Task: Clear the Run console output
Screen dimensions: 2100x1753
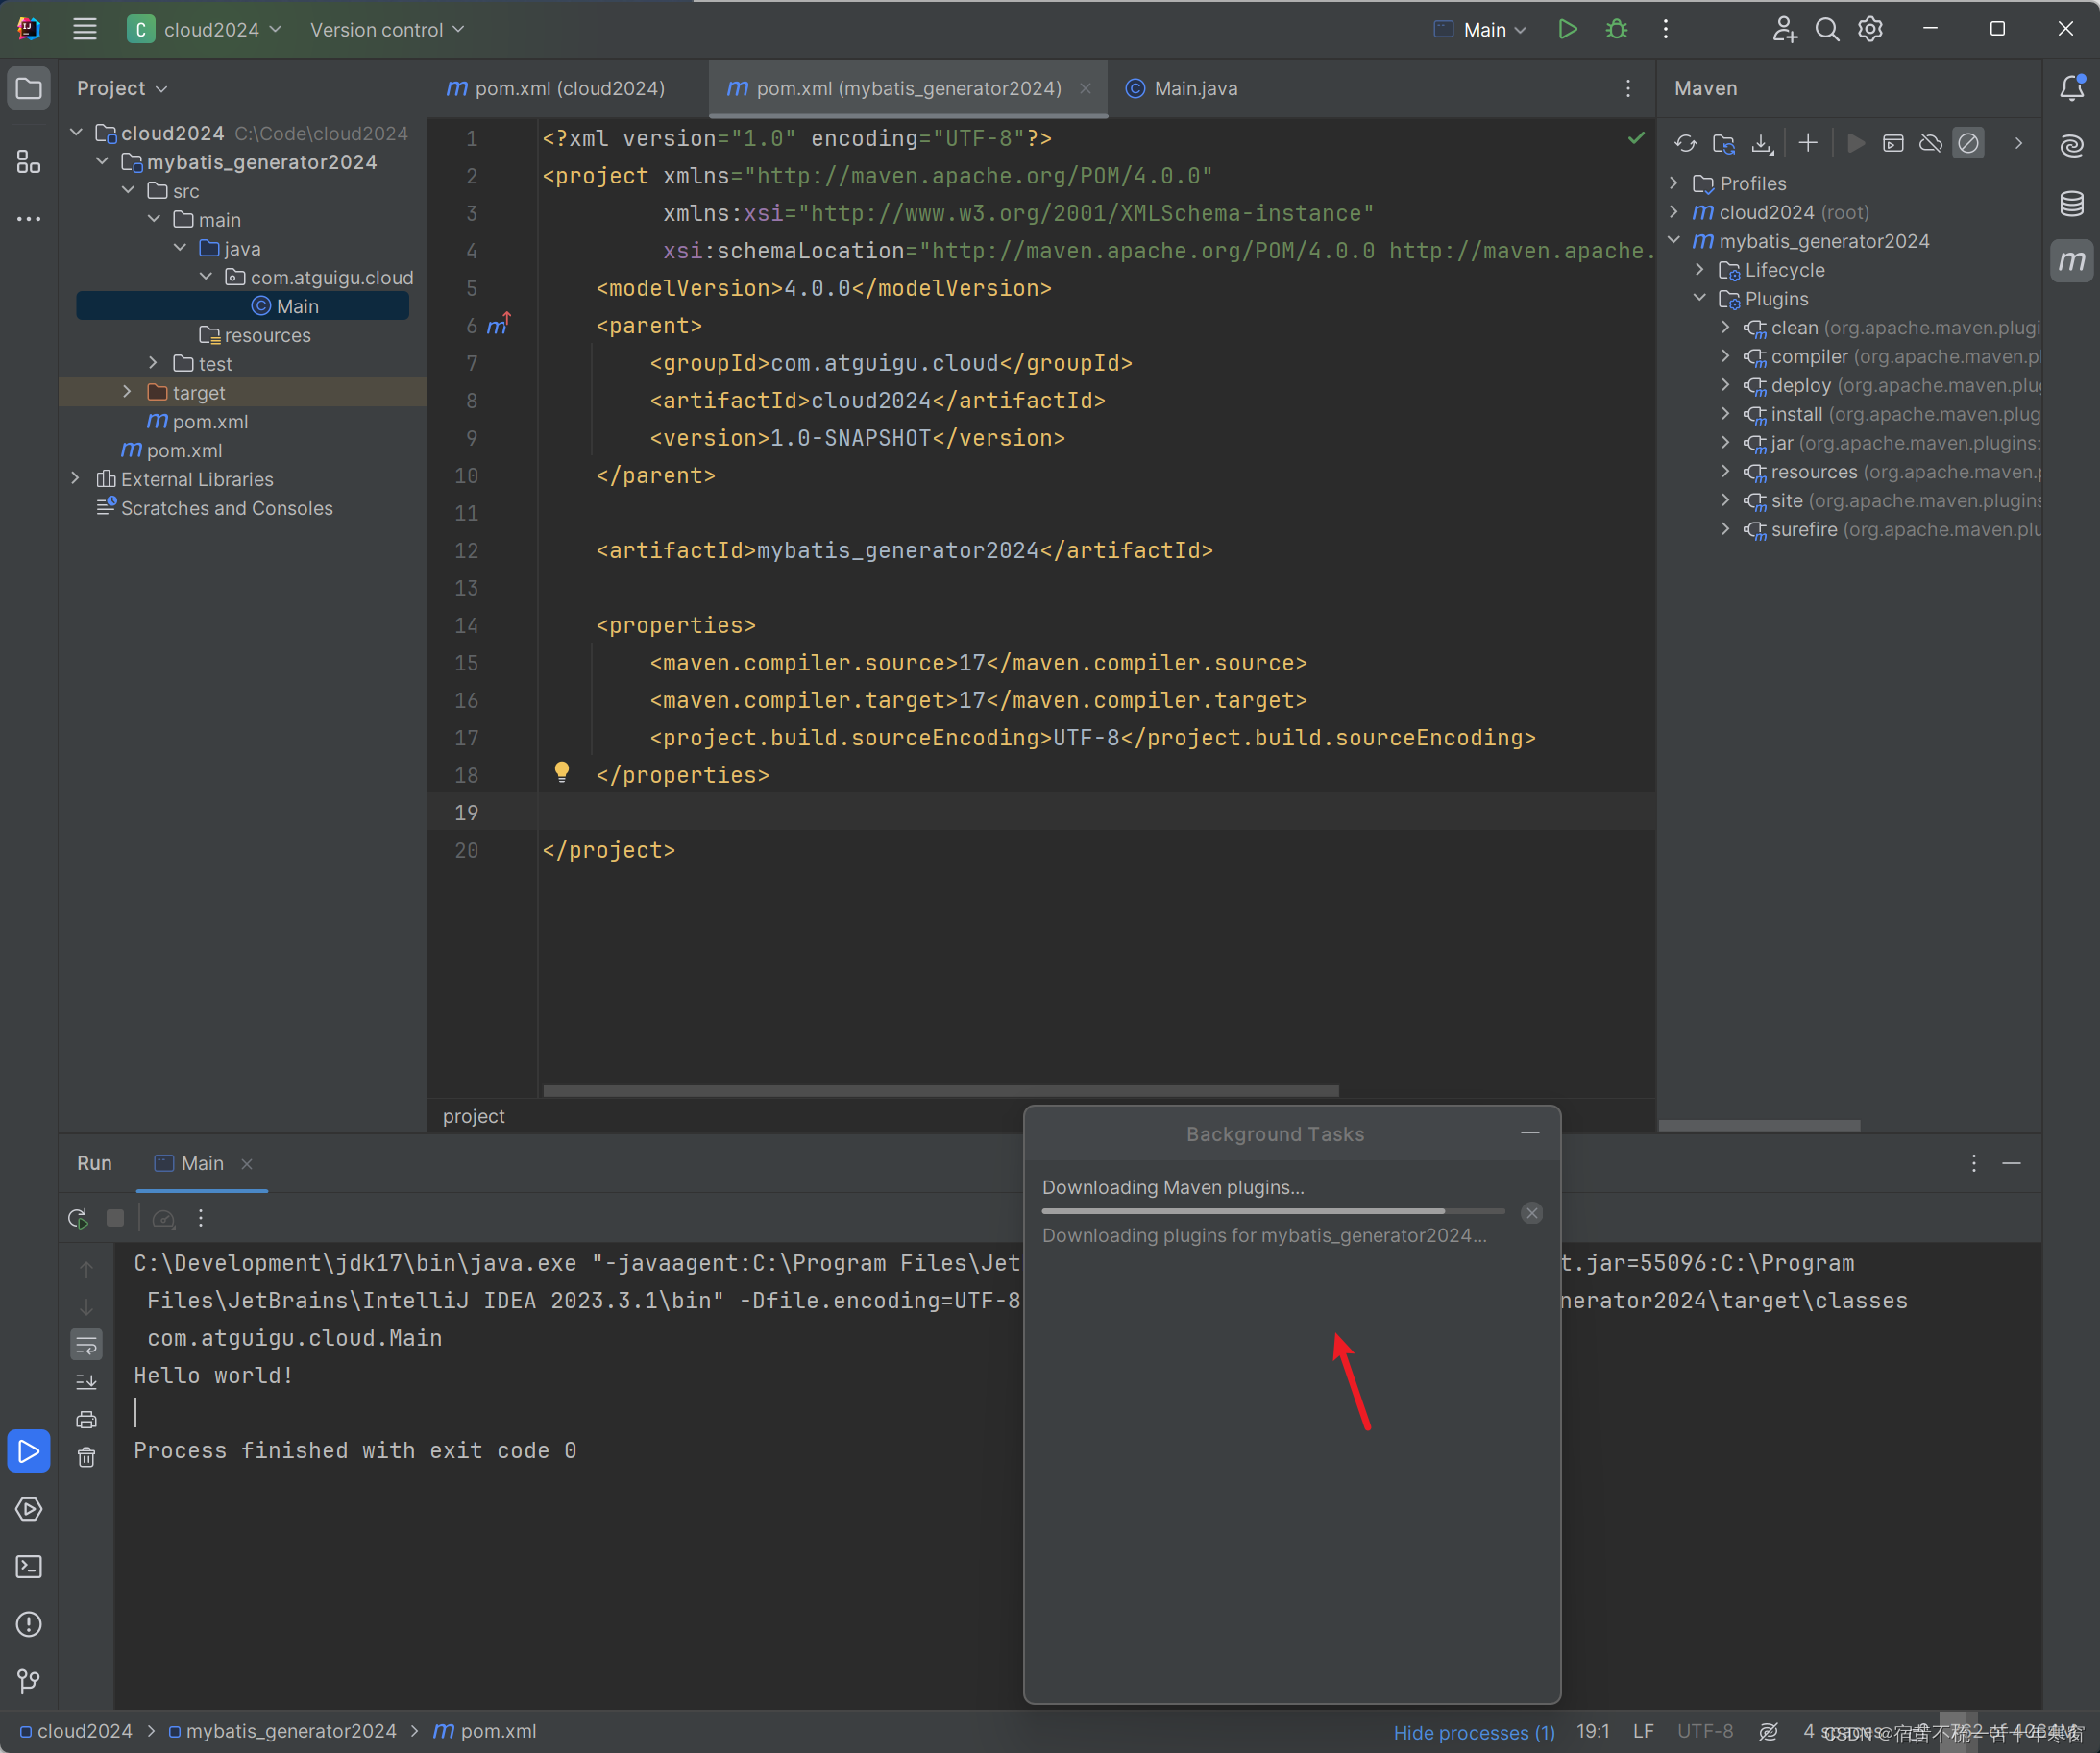Action: 87,1458
